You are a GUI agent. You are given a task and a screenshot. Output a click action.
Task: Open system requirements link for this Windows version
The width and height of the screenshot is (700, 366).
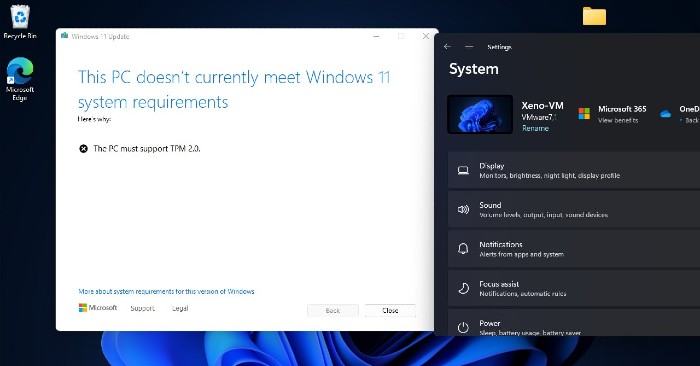pos(167,291)
